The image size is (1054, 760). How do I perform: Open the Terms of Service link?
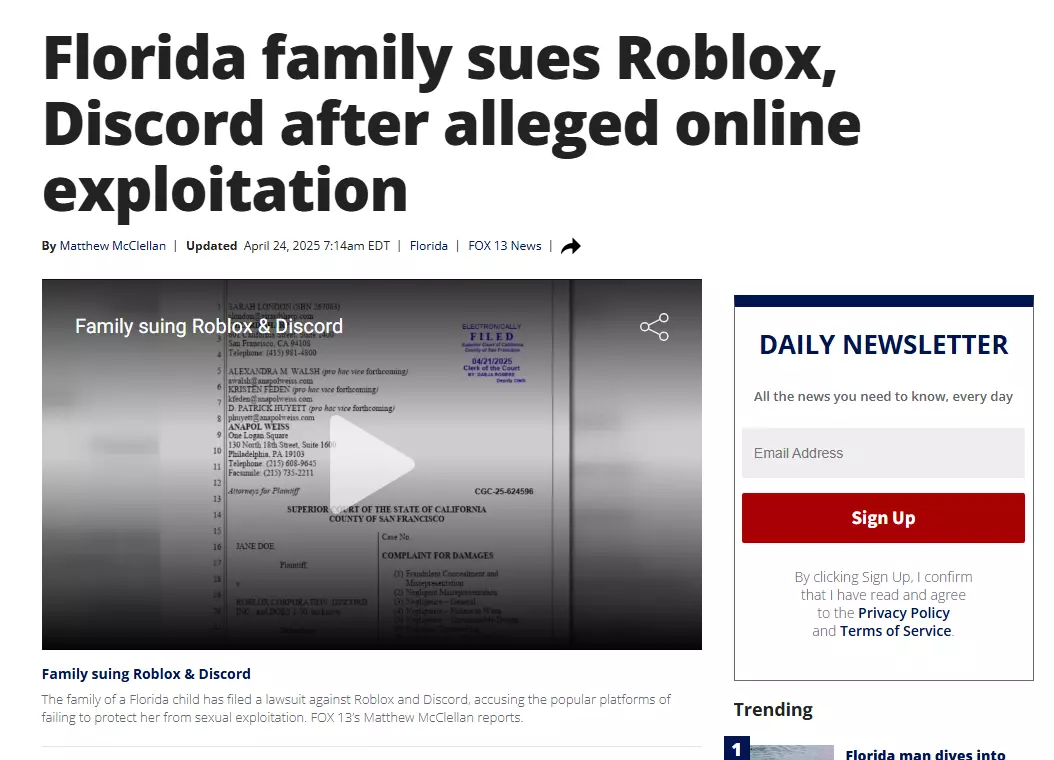pos(895,631)
